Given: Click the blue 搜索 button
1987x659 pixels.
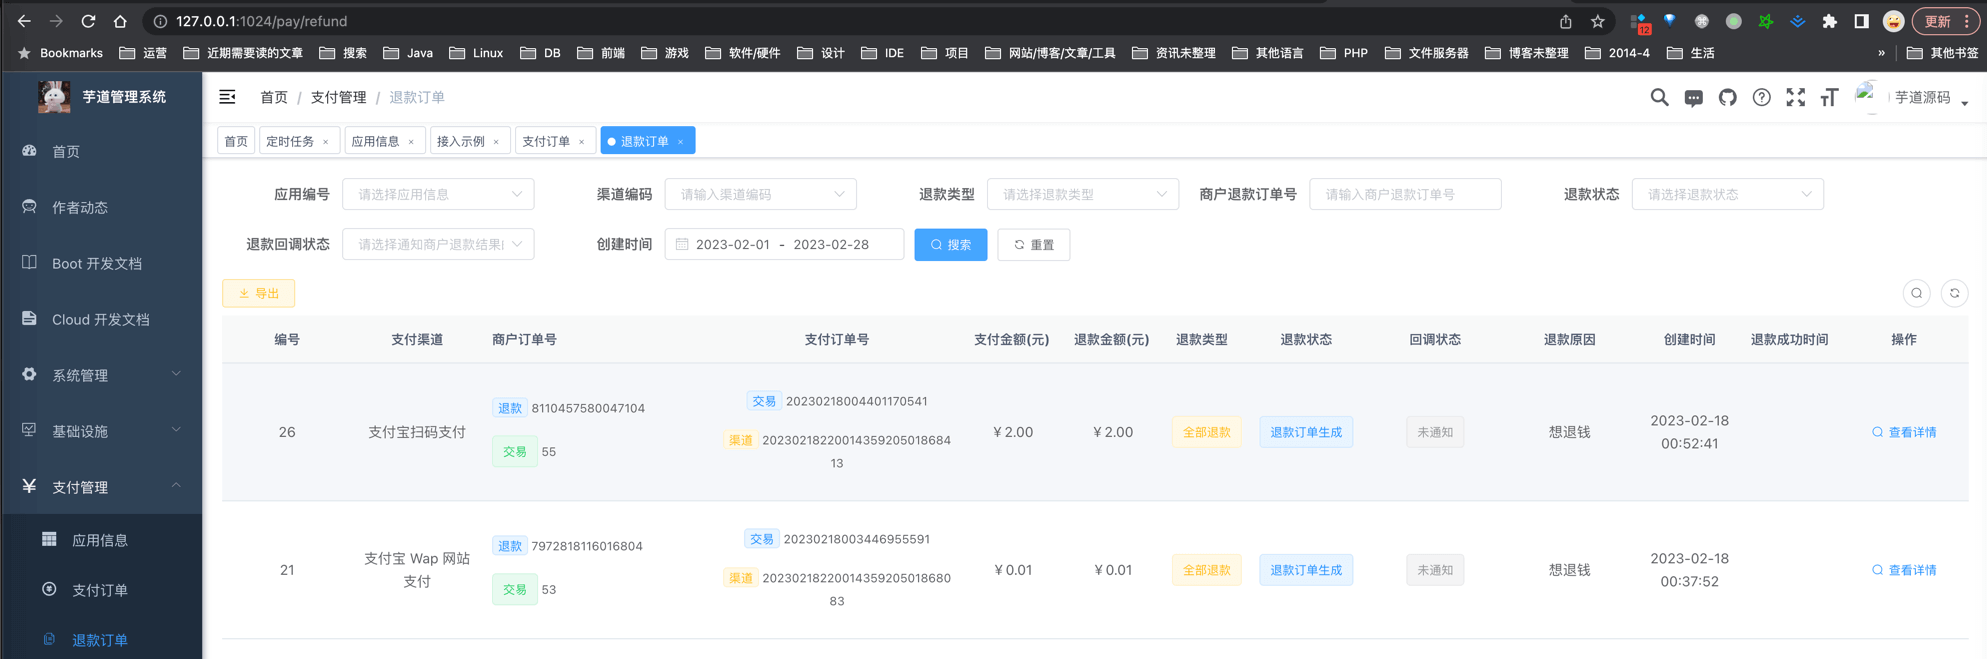Looking at the screenshot, I should (950, 245).
